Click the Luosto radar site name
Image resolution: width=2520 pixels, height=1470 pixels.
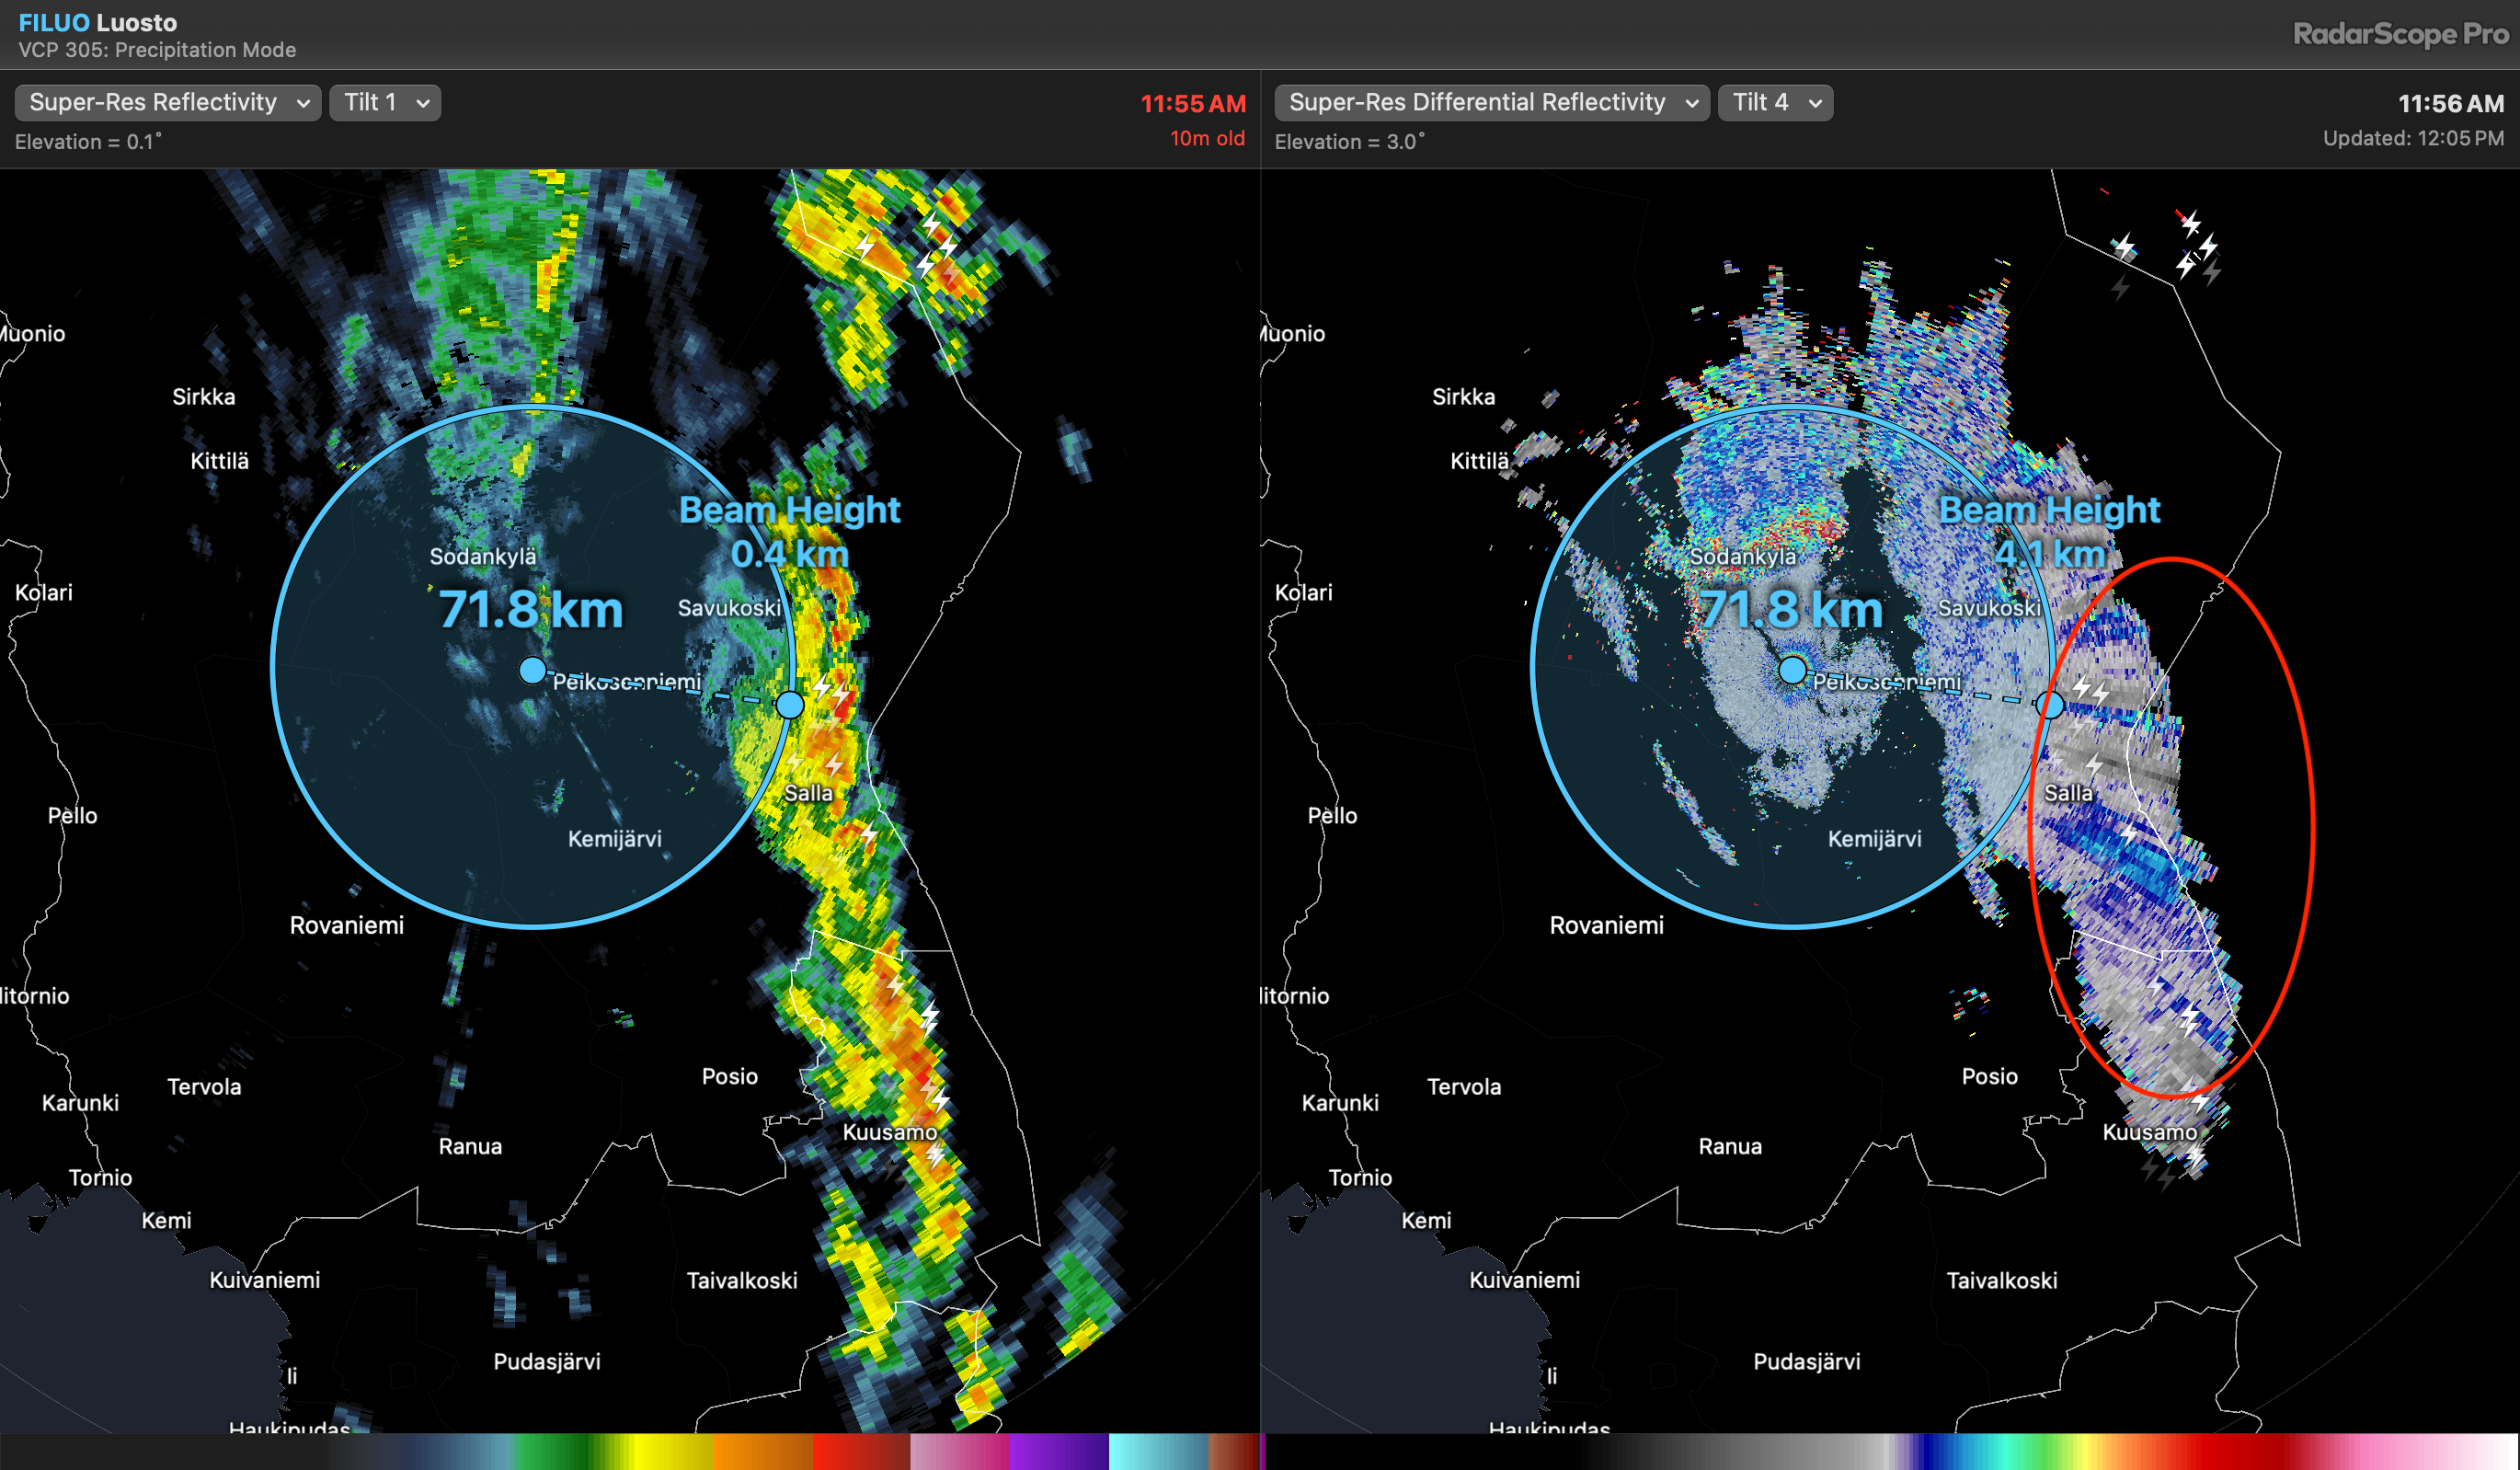137,22
